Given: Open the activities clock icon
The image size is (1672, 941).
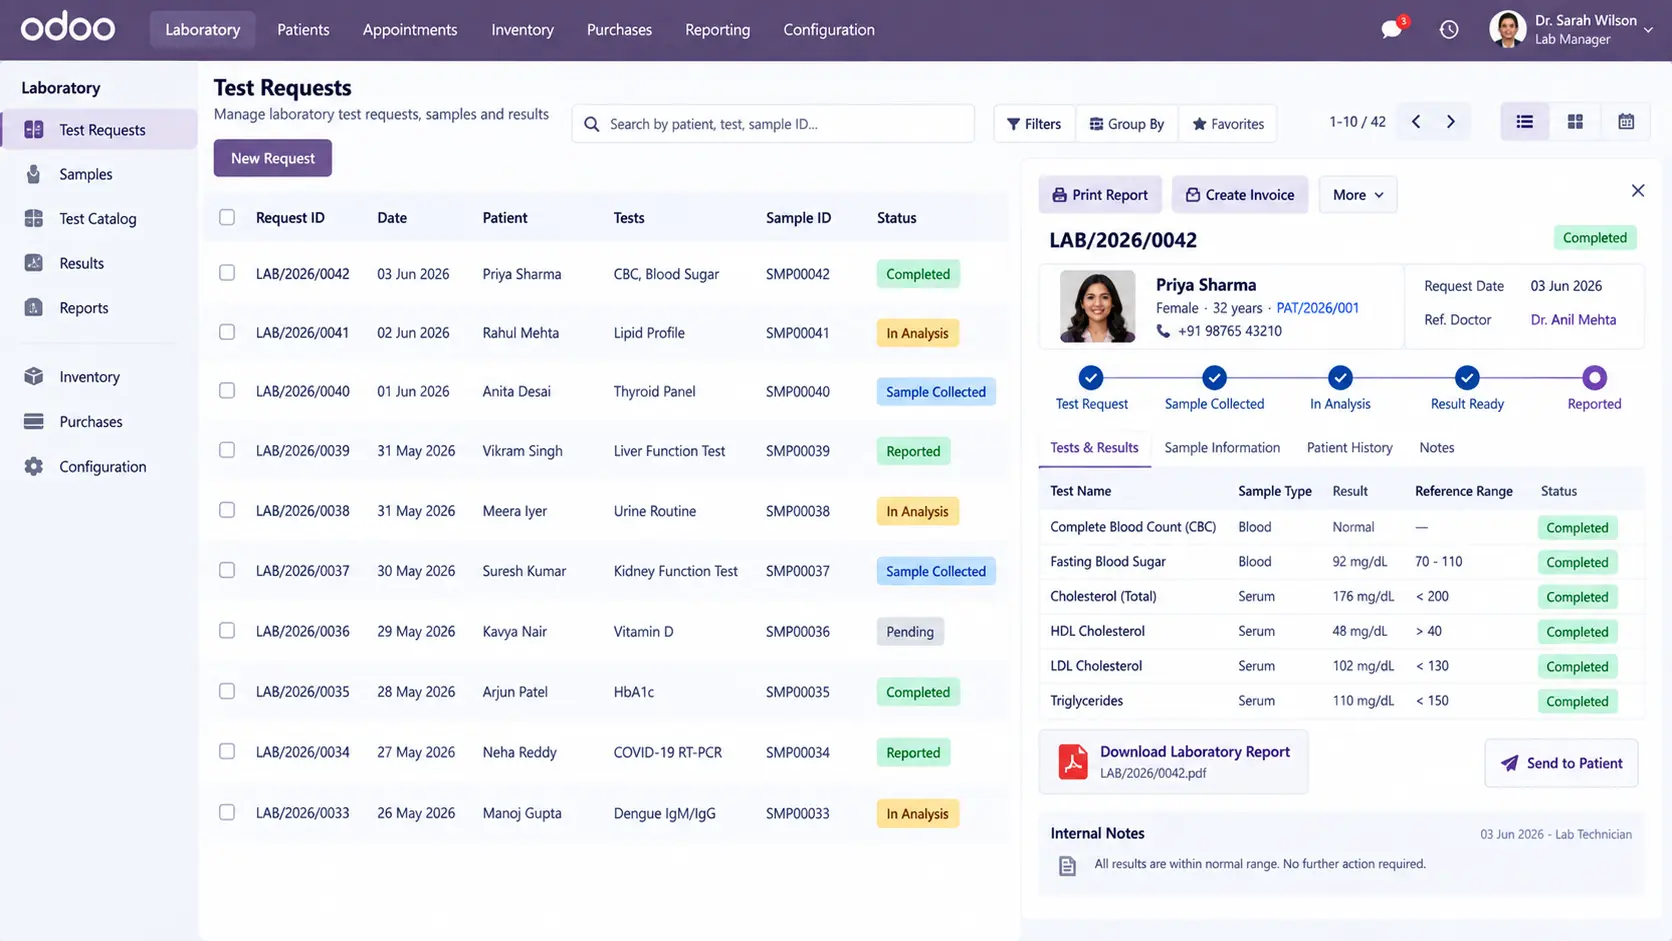Looking at the screenshot, I should pos(1449,30).
